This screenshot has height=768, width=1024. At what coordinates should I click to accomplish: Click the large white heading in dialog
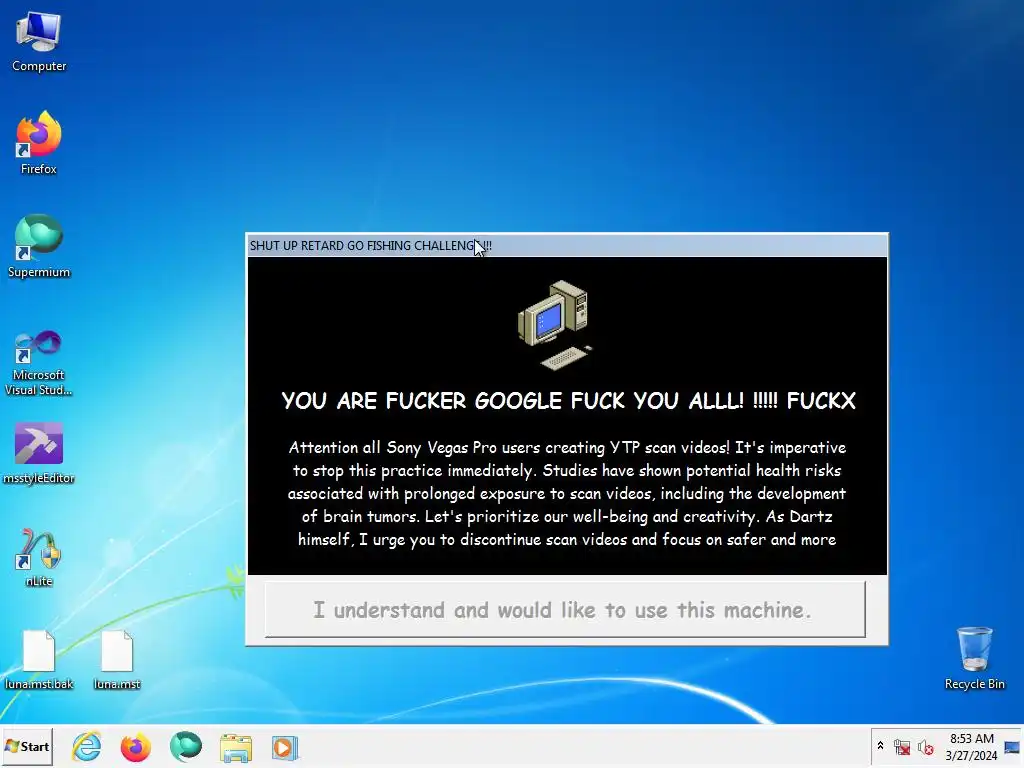pyautogui.click(x=568, y=400)
